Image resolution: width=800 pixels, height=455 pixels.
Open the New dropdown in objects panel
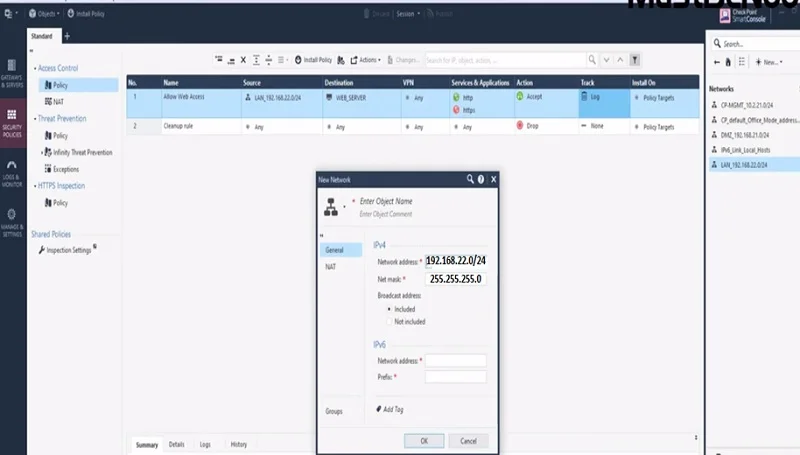[x=768, y=62]
